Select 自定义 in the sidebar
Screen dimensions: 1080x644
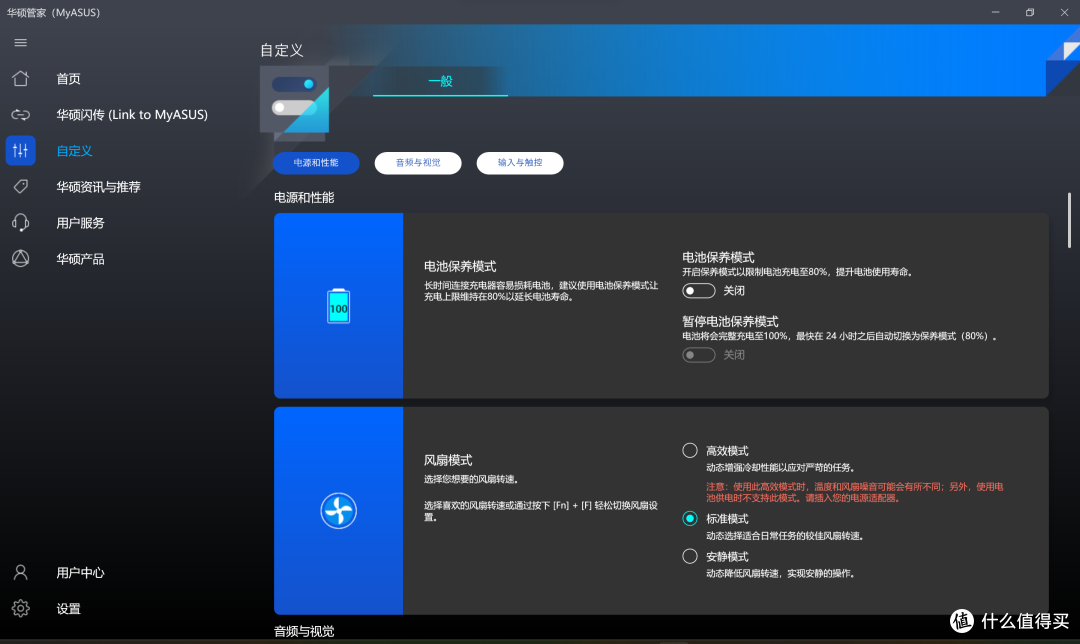click(x=74, y=150)
